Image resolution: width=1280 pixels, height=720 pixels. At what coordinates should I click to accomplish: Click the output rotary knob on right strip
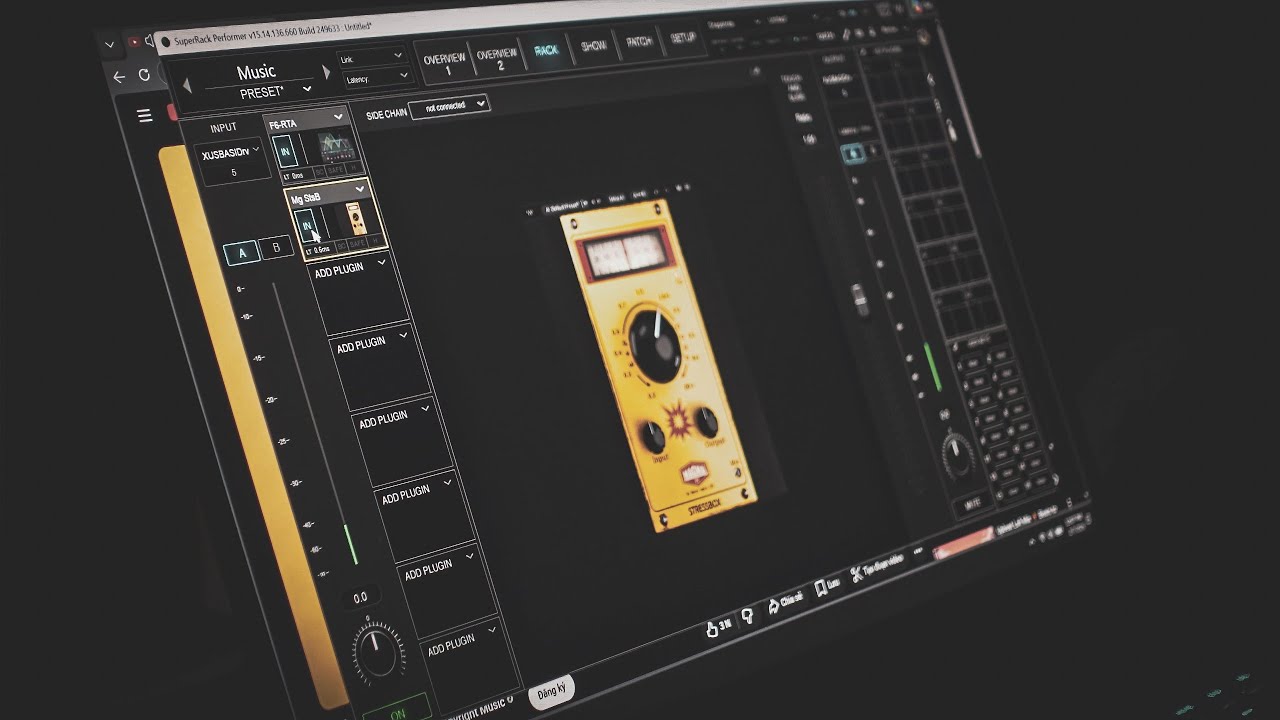[x=958, y=453]
